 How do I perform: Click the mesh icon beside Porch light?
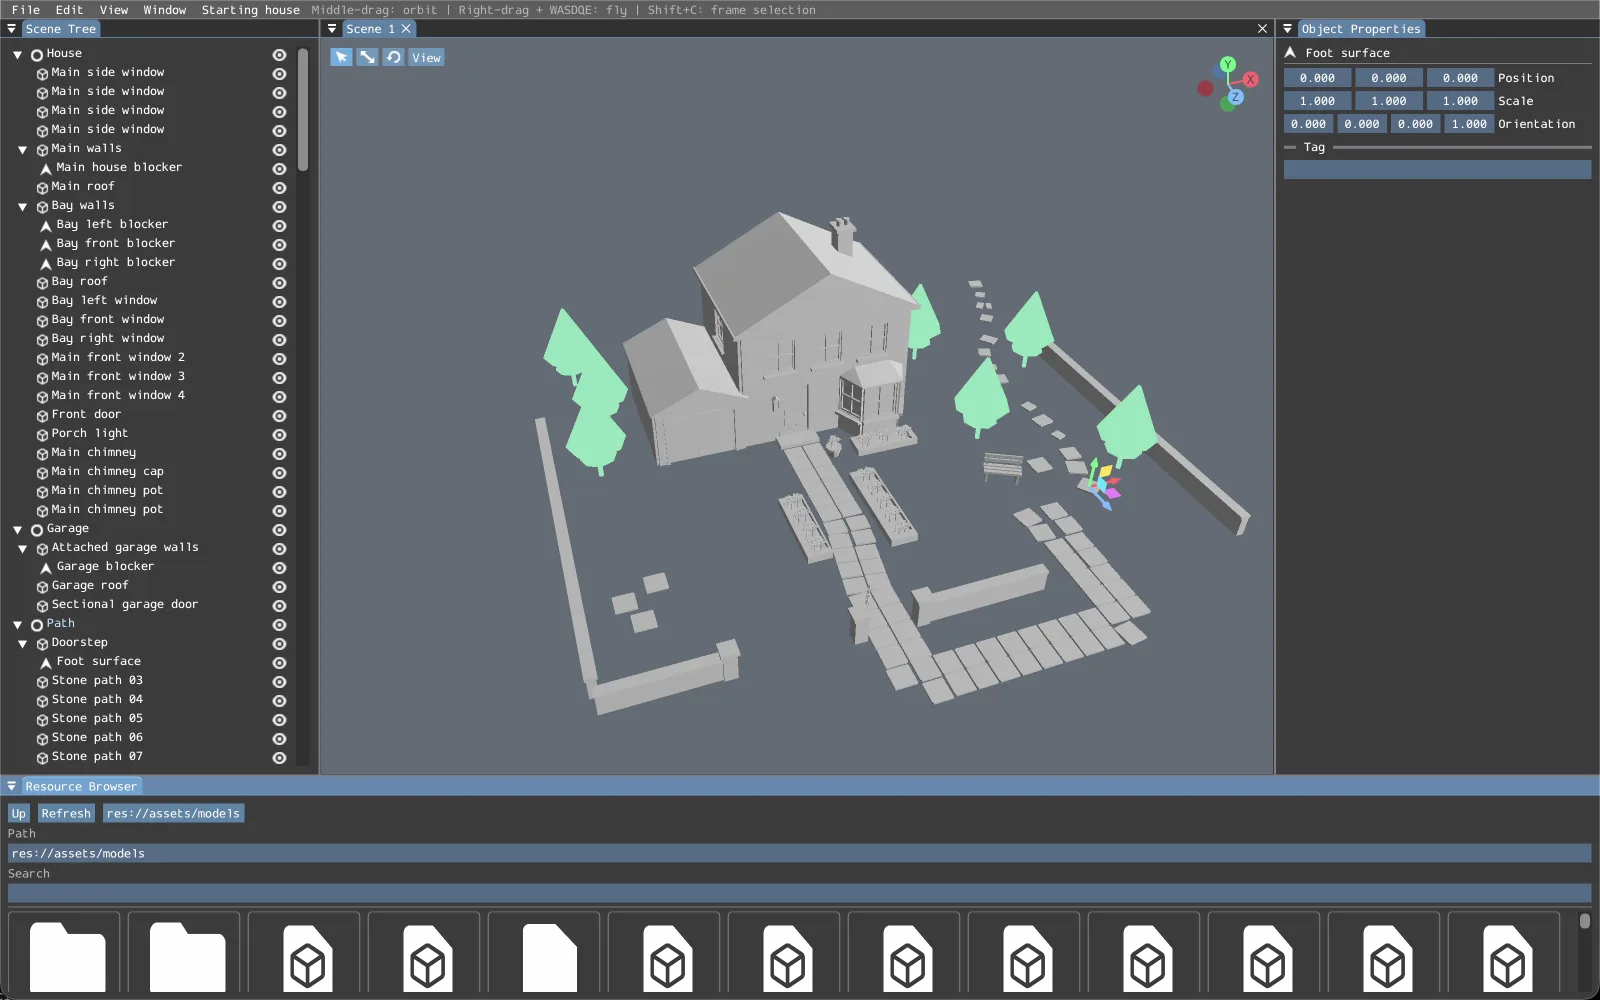(43, 434)
